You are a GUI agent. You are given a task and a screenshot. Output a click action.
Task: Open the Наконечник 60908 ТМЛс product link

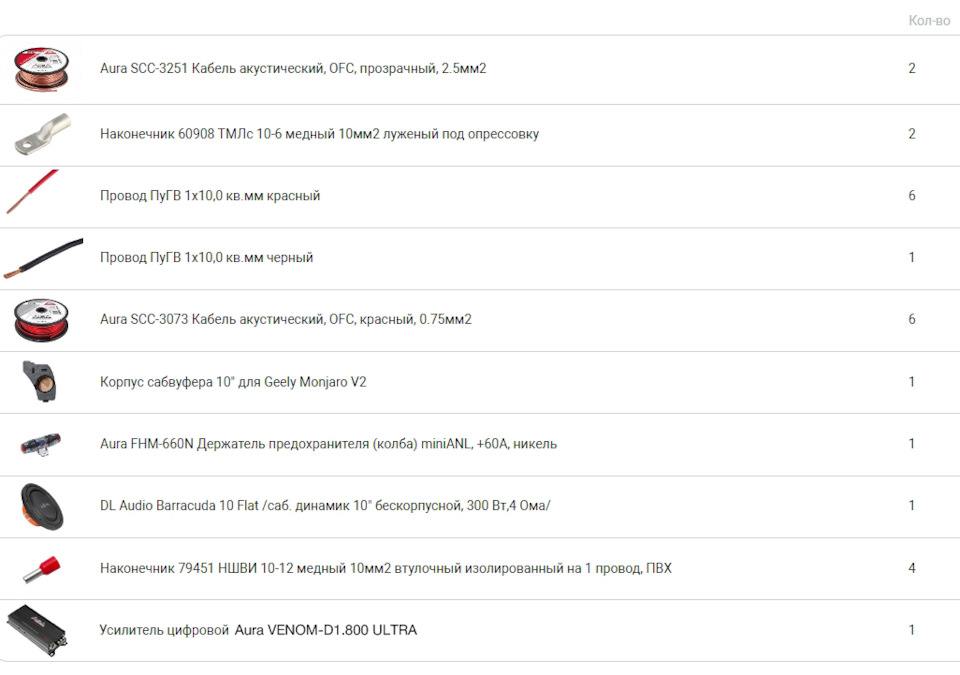pos(319,134)
